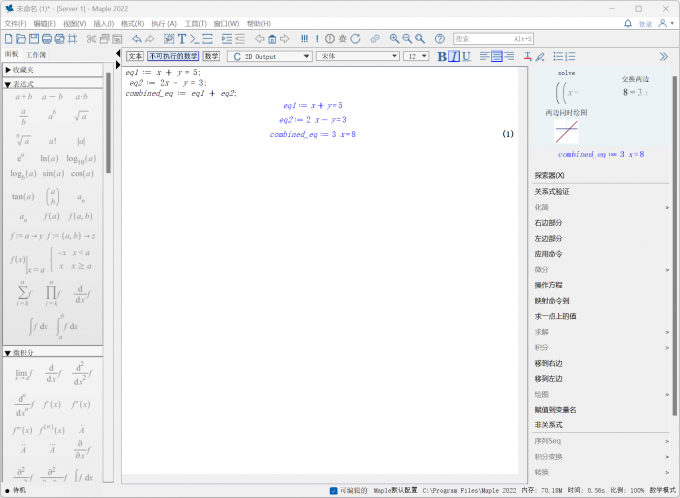The width and height of the screenshot is (680, 498).
Task: Choose 赋值到变量名 in context panel
Action: [556, 410]
